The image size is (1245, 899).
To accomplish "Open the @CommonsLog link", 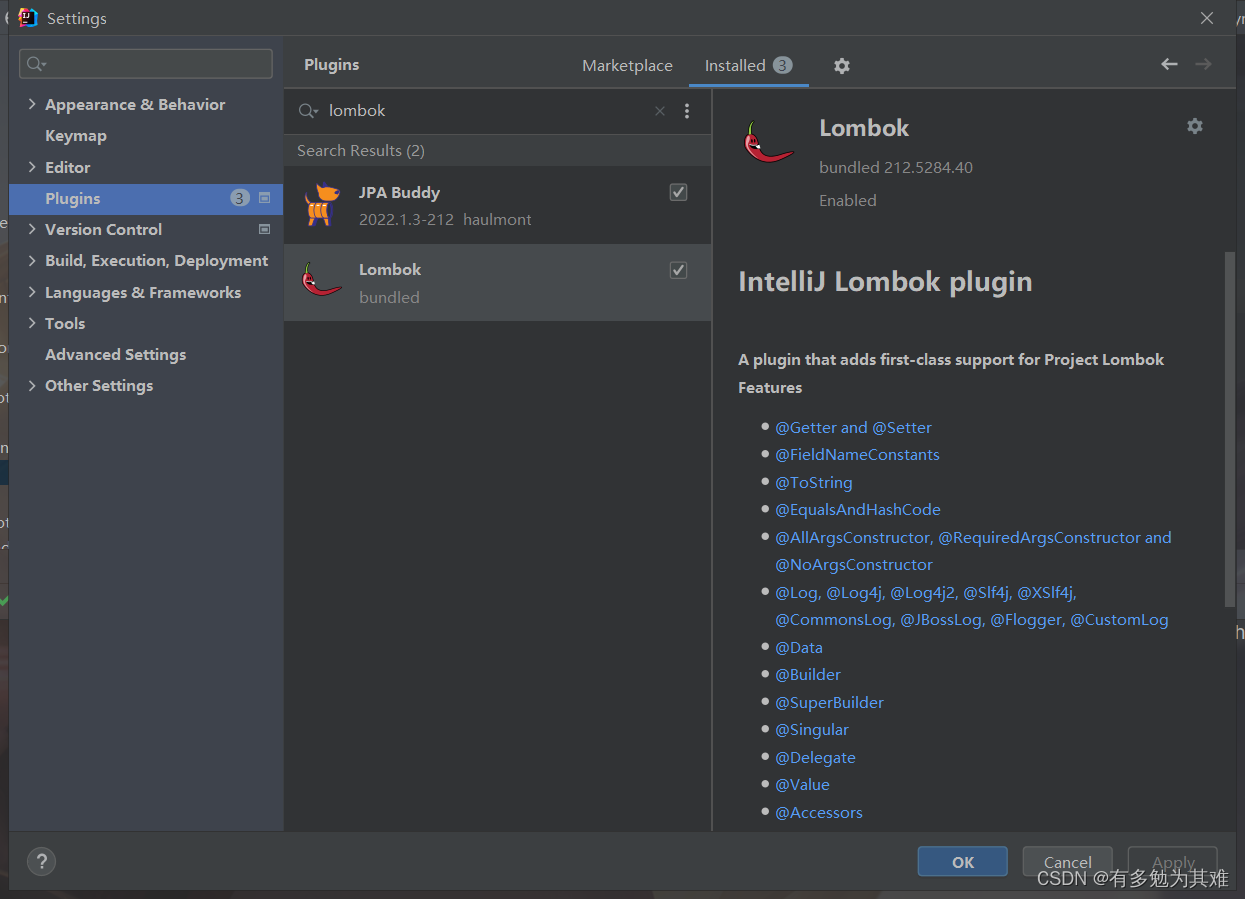I will tap(833, 619).
